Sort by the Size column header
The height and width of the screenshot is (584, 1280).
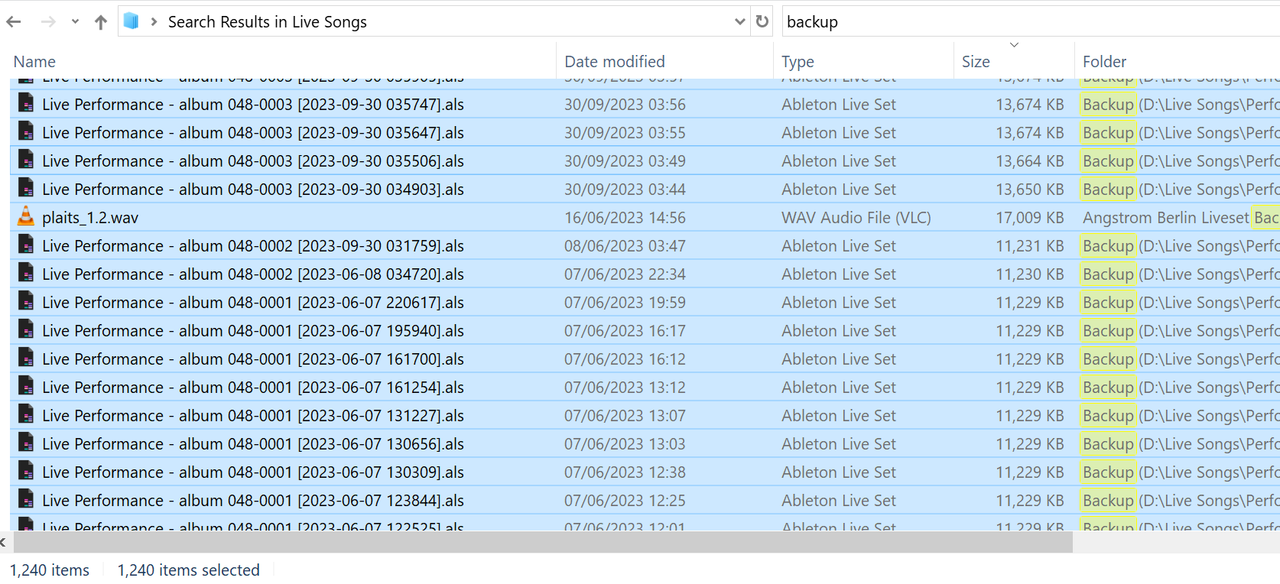tap(976, 61)
